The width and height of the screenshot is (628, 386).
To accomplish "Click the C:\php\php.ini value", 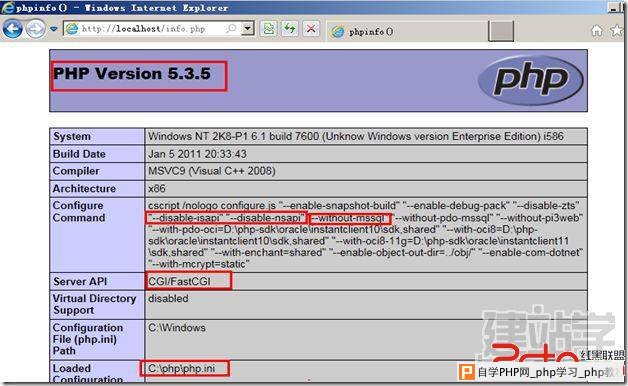I will (181, 368).
